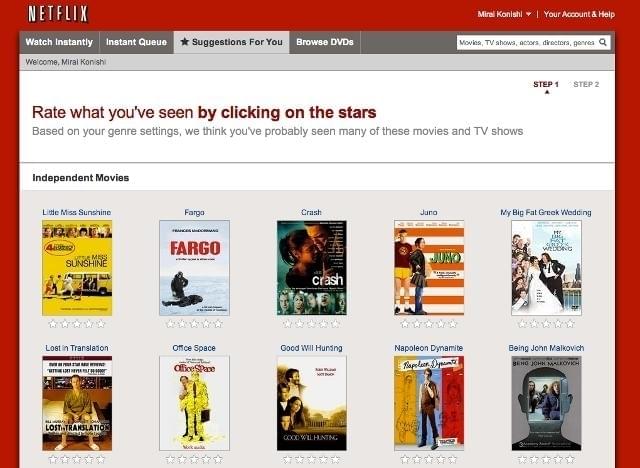The image size is (640, 468).
Task: Open the Being John Malkovich title link
Action: click(x=546, y=348)
